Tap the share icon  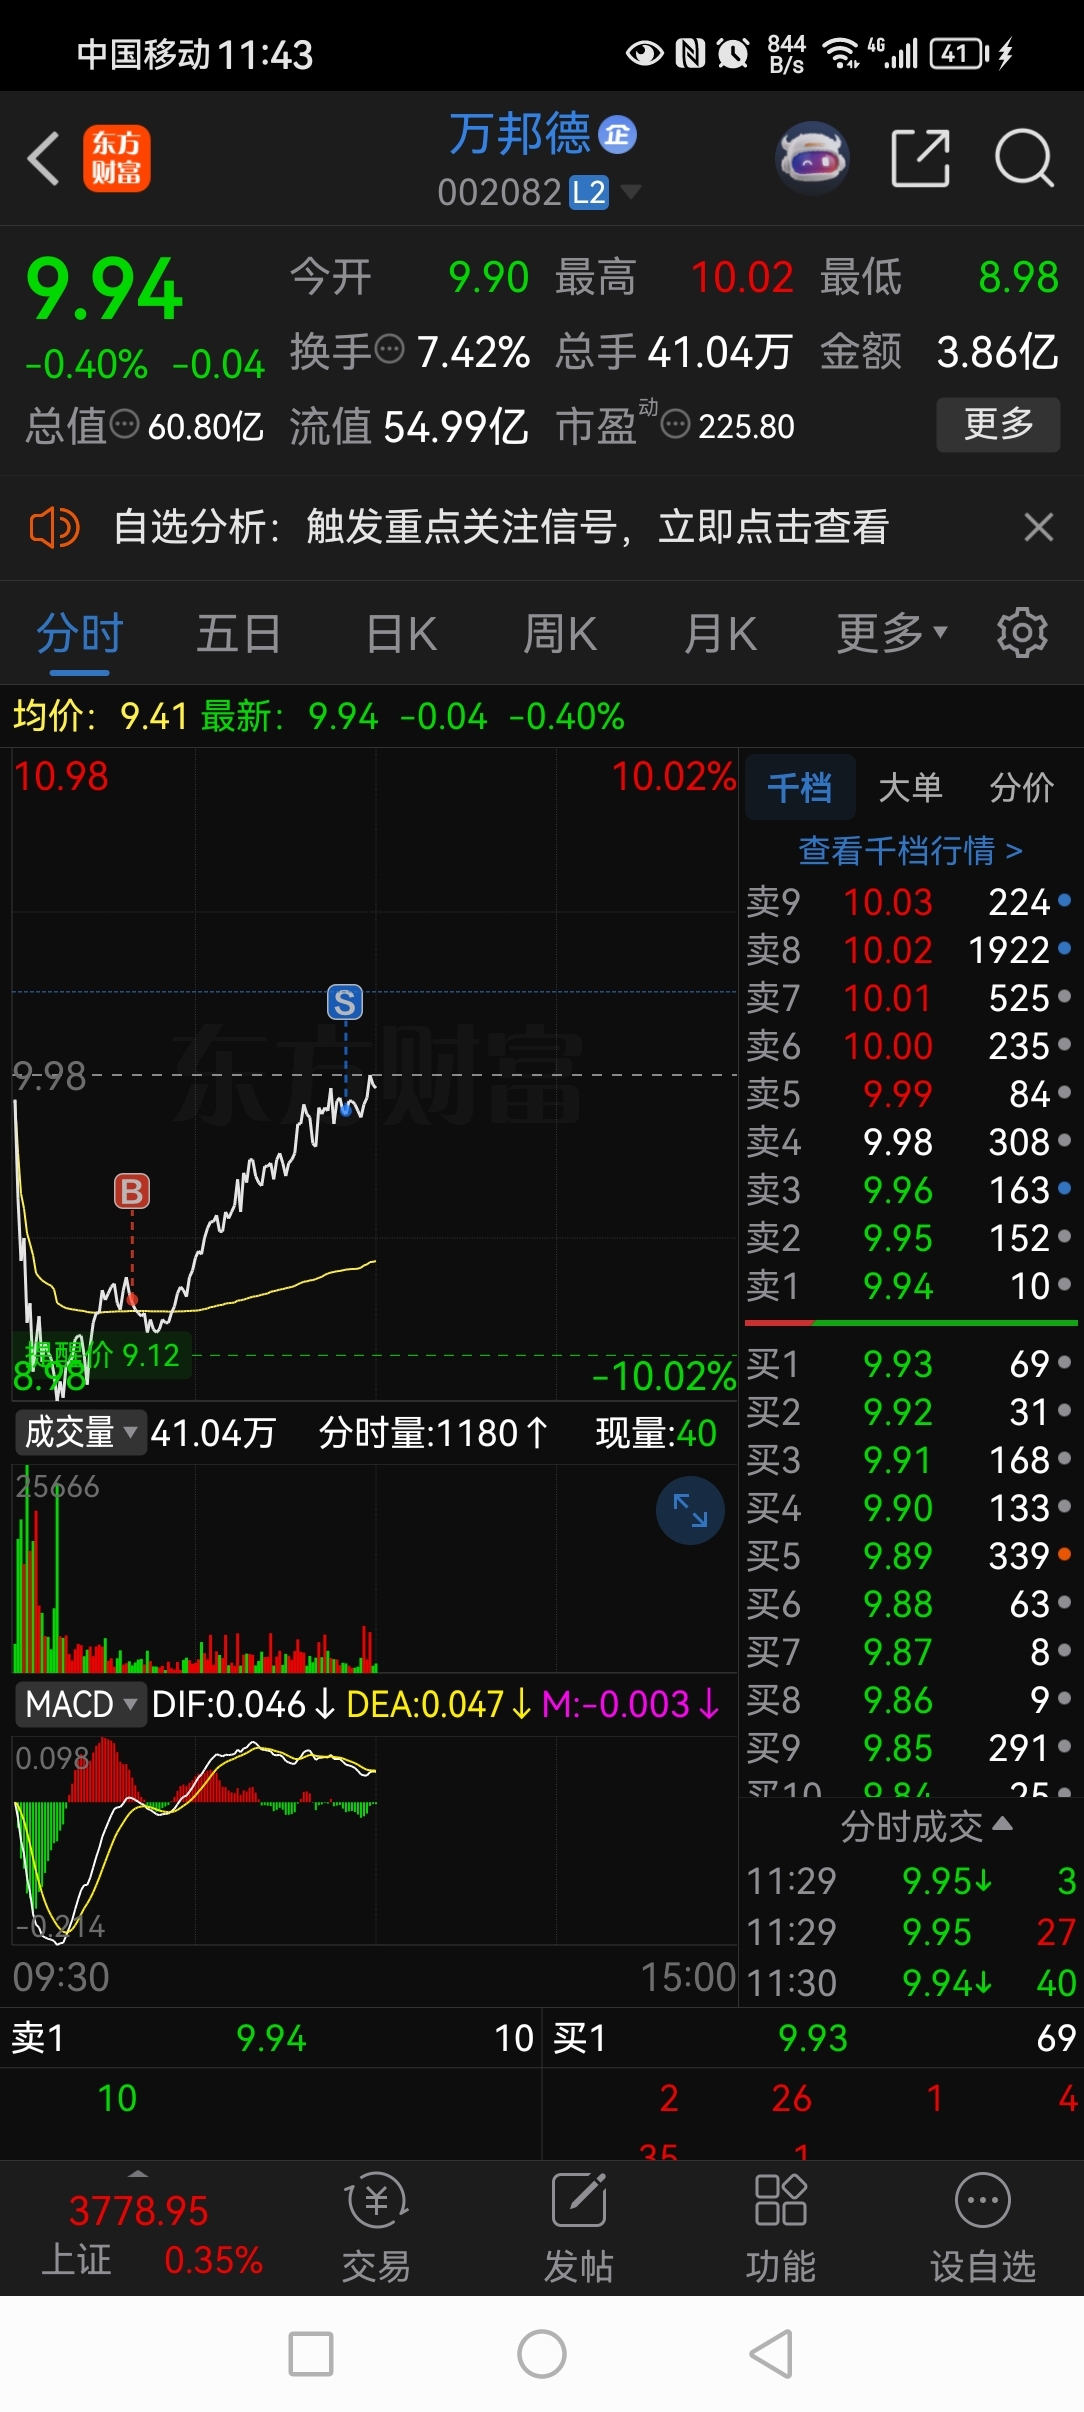pos(920,158)
